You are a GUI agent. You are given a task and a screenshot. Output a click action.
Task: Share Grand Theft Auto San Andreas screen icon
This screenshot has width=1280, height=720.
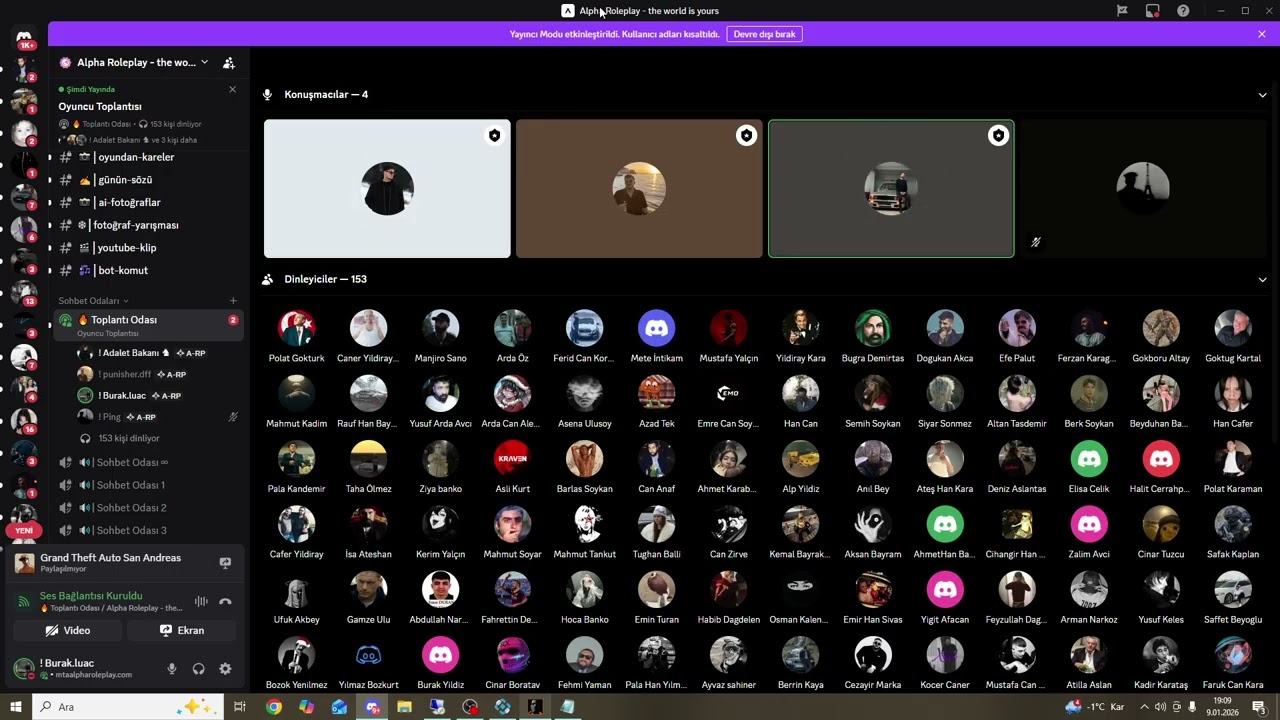[225, 563]
